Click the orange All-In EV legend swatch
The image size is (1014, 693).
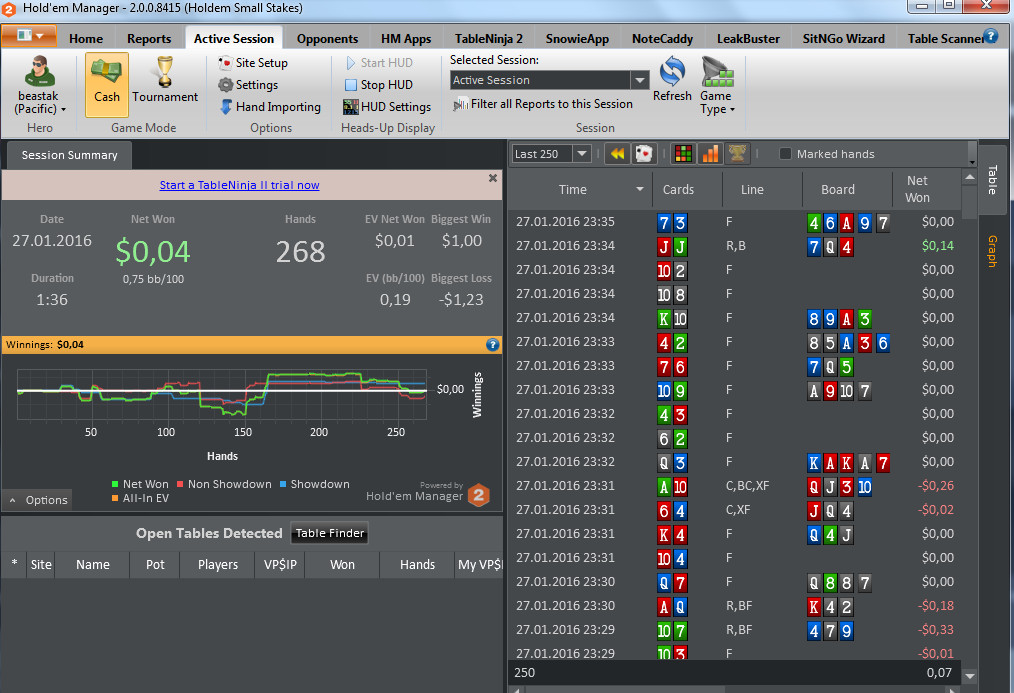pyautogui.click(x=115, y=498)
